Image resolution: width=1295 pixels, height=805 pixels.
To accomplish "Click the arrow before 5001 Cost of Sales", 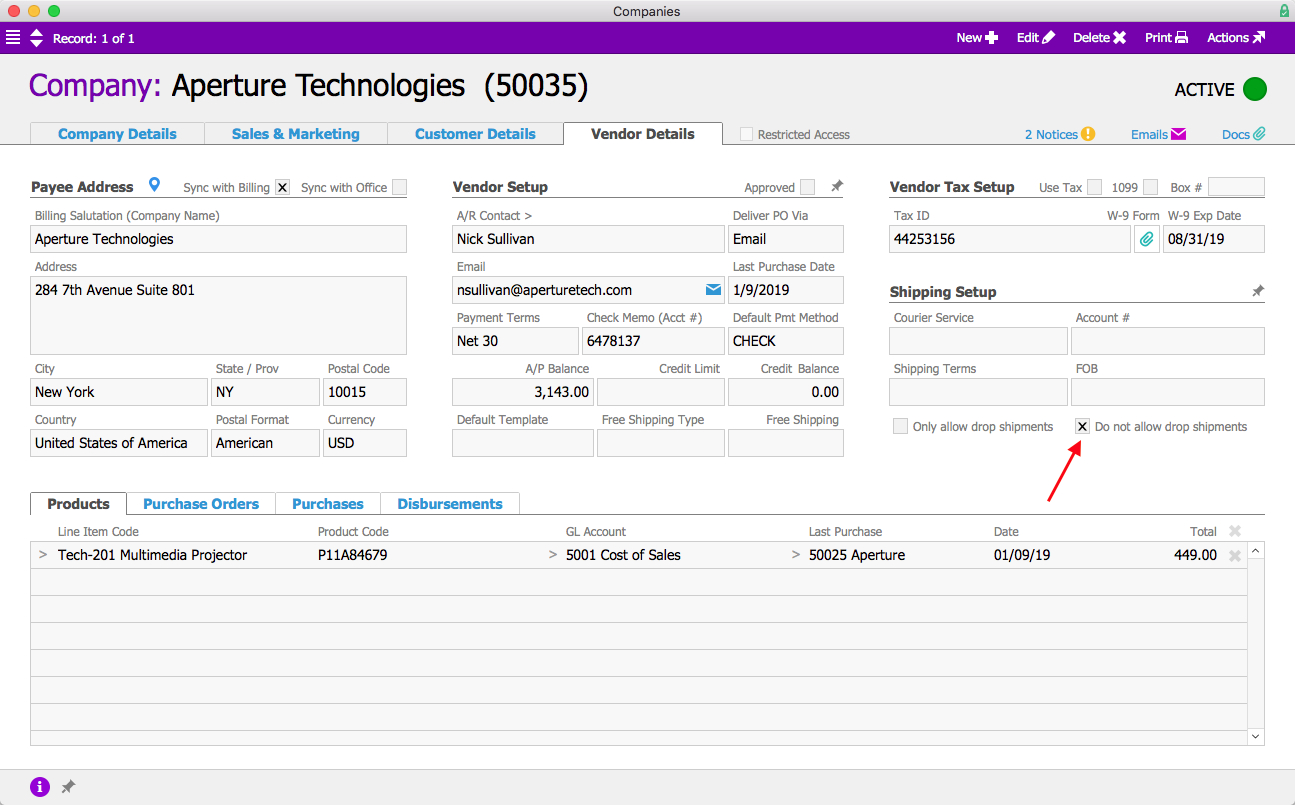I will [x=553, y=555].
